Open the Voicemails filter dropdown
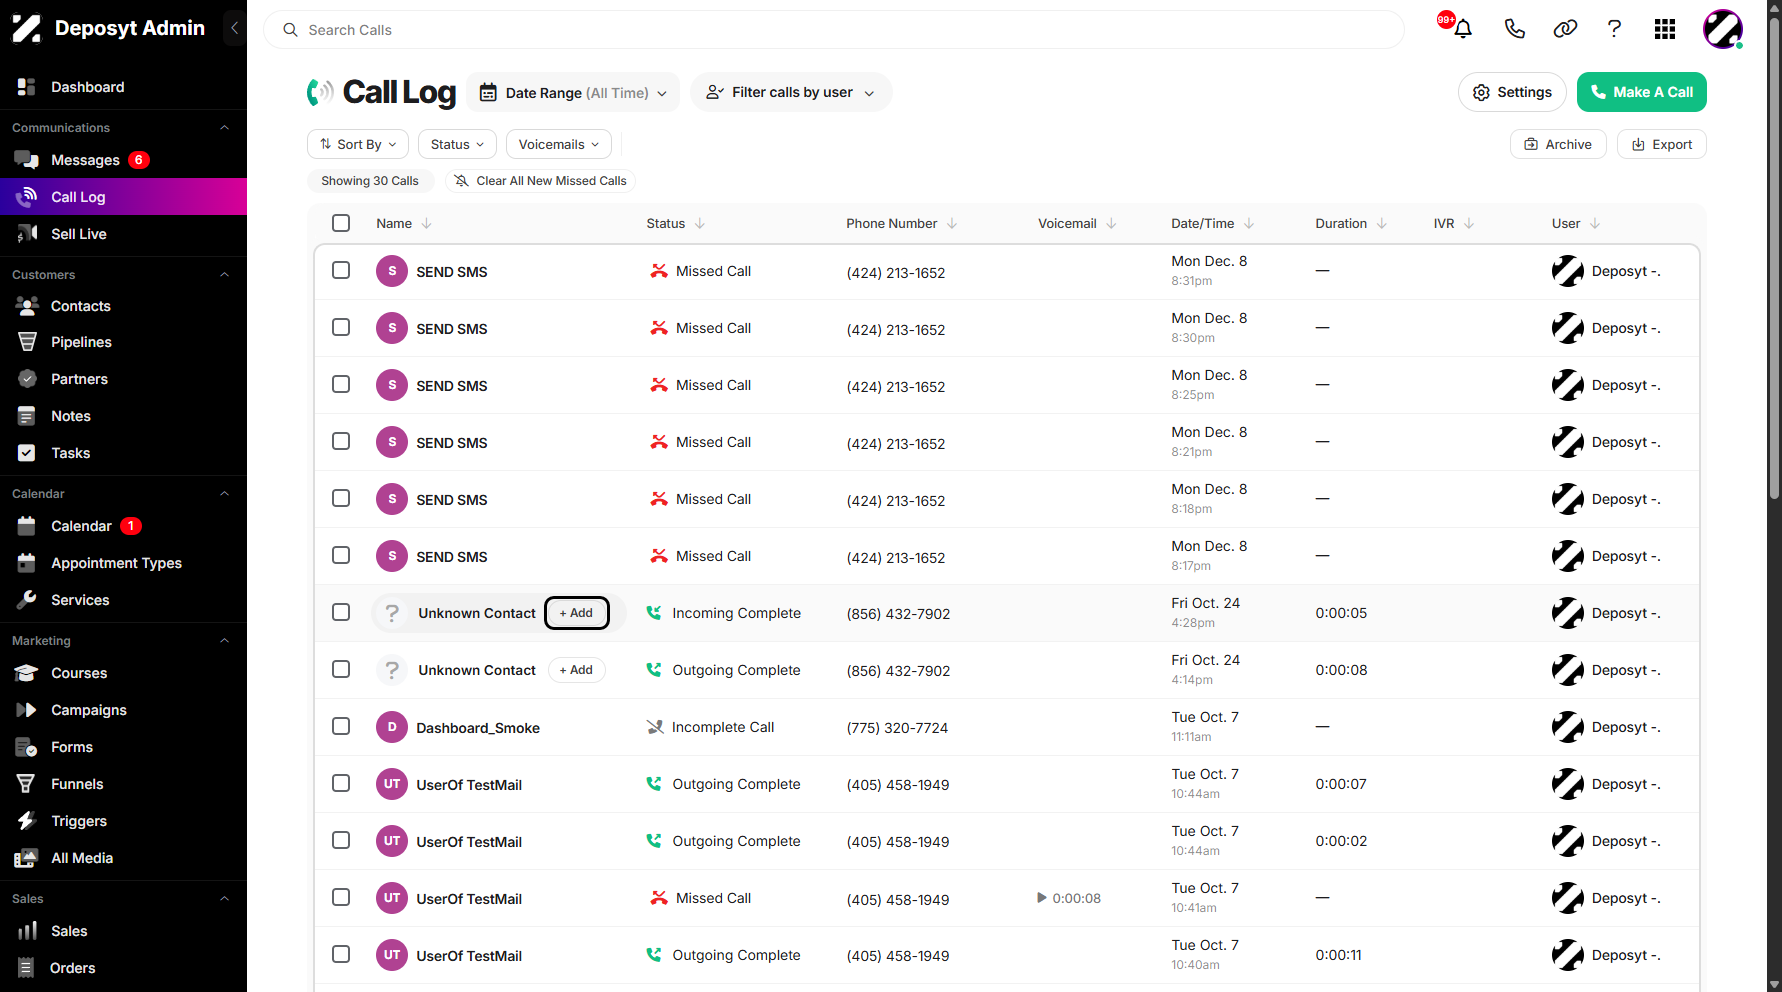This screenshot has height=992, width=1782. click(558, 144)
